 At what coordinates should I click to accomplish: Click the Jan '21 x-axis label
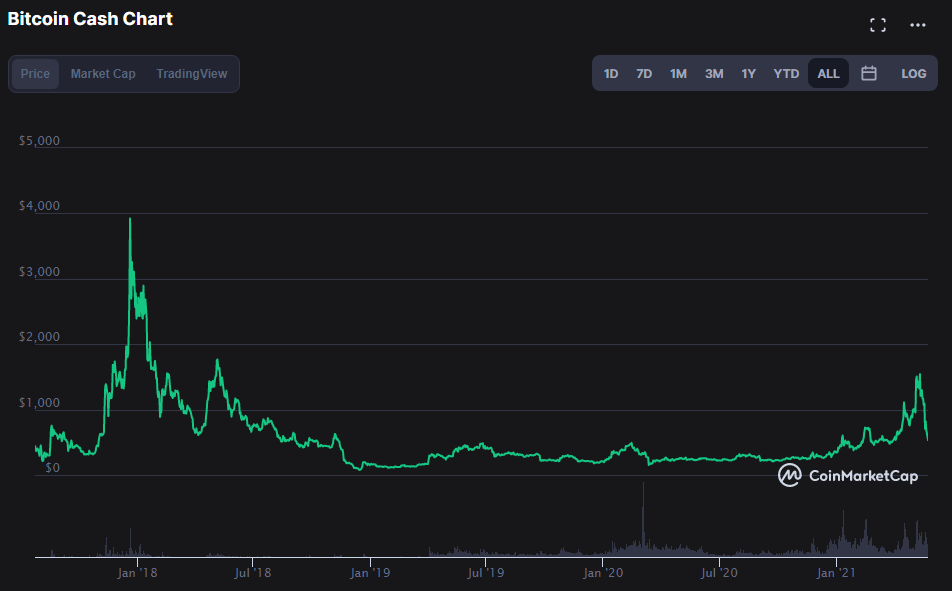(x=836, y=573)
